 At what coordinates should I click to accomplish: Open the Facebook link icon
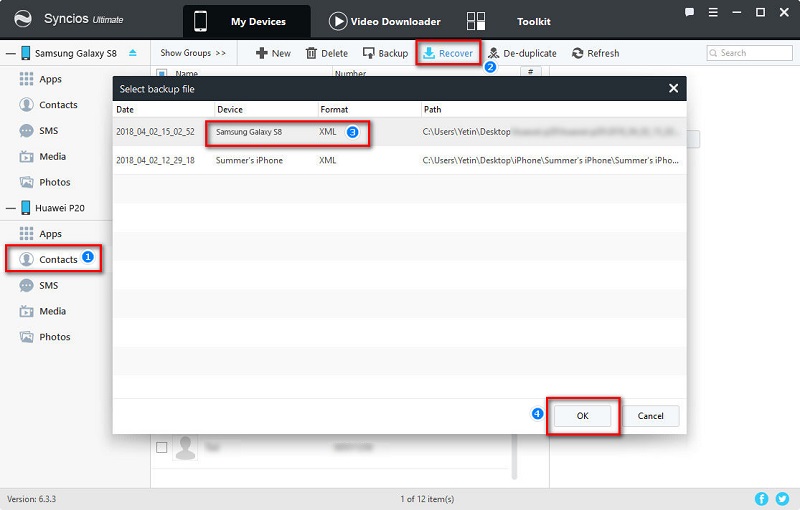pos(761,498)
